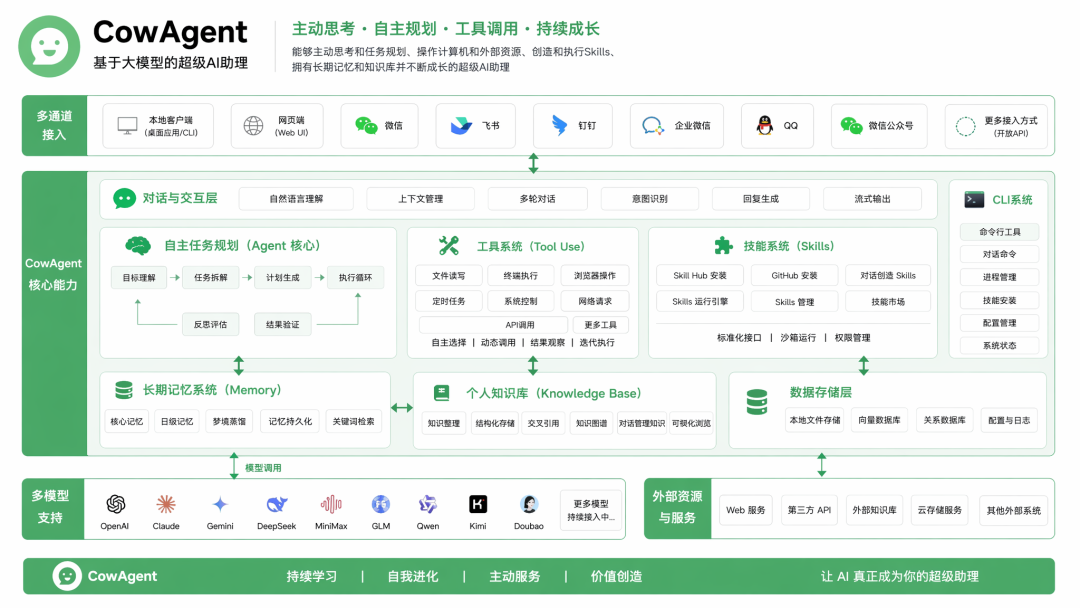1080x608 pixels.
Task: Click the brain icon for 自主任务规划
Action: click(138, 245)
